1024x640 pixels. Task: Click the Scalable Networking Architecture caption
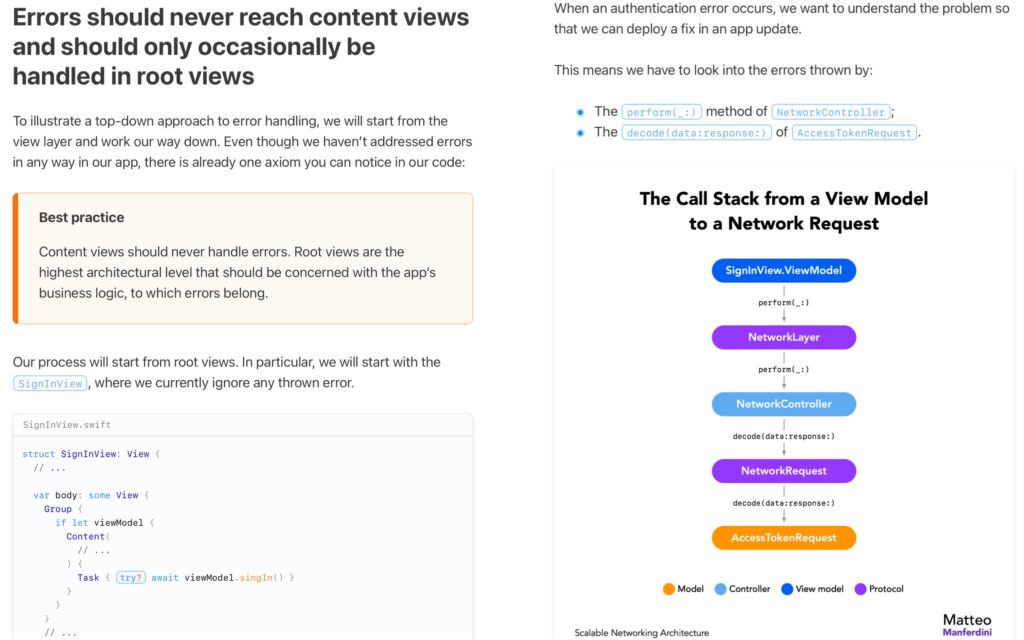[x=641, y=632]
